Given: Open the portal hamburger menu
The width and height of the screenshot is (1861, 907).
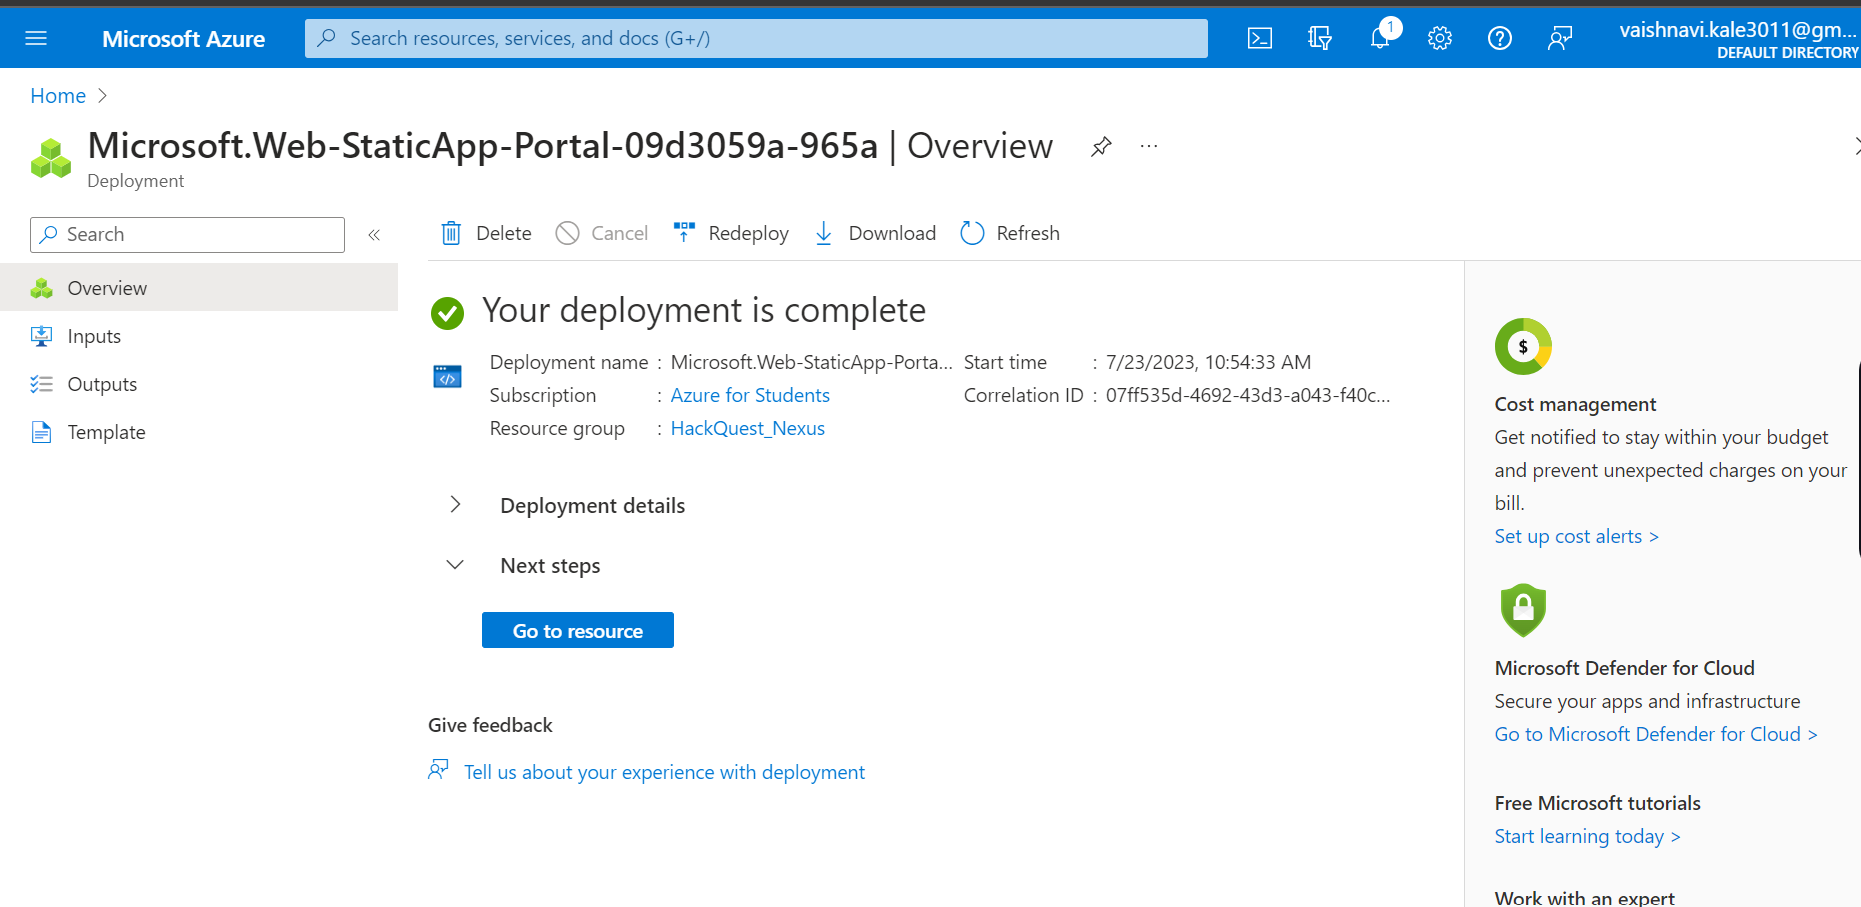Looking at the screenshot, I should pyautogui.click(x=36, y=38).
